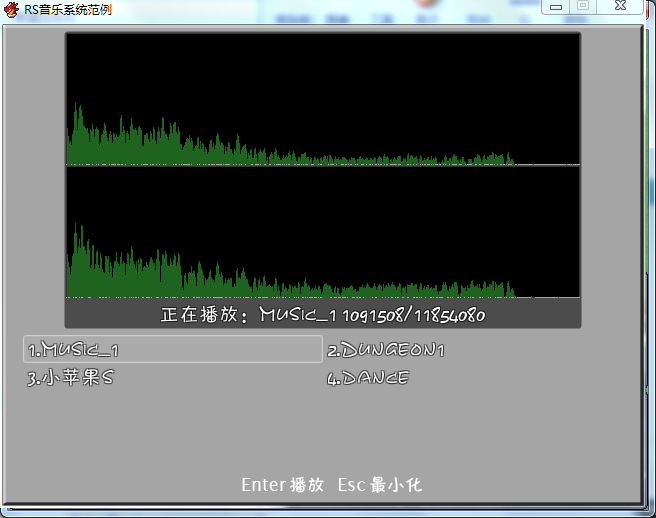The image size is (656, 518).
Task: Click the RS音乐系统范例 window title text
Action: [x=68, y=9]
